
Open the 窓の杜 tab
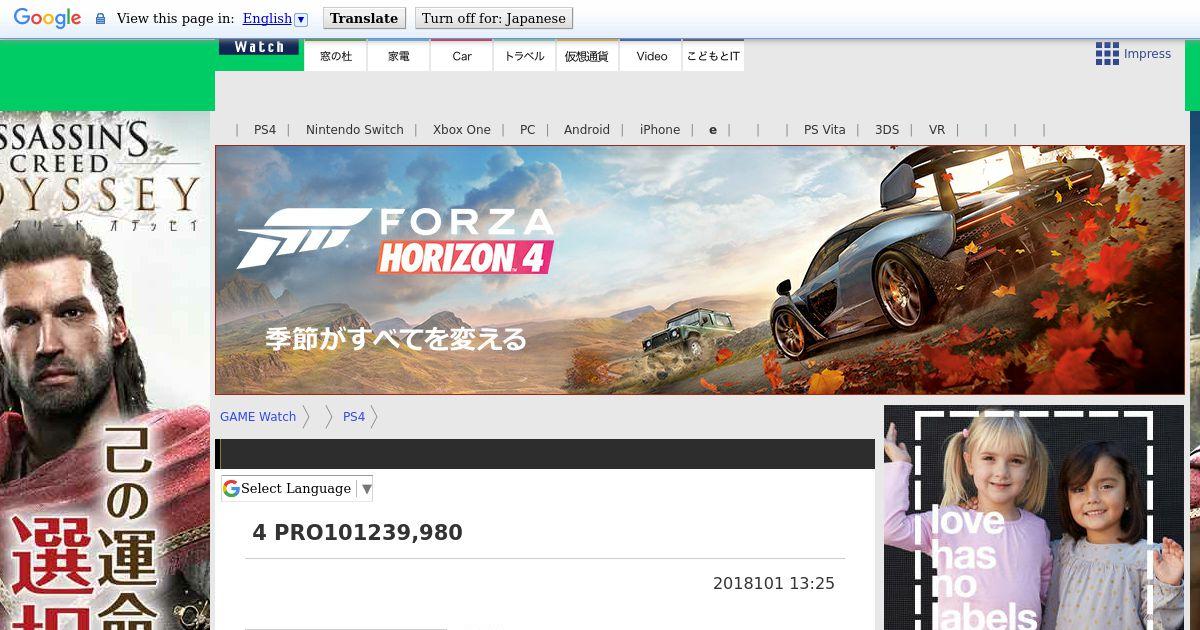pyautogui.click(x=336, y=56)
